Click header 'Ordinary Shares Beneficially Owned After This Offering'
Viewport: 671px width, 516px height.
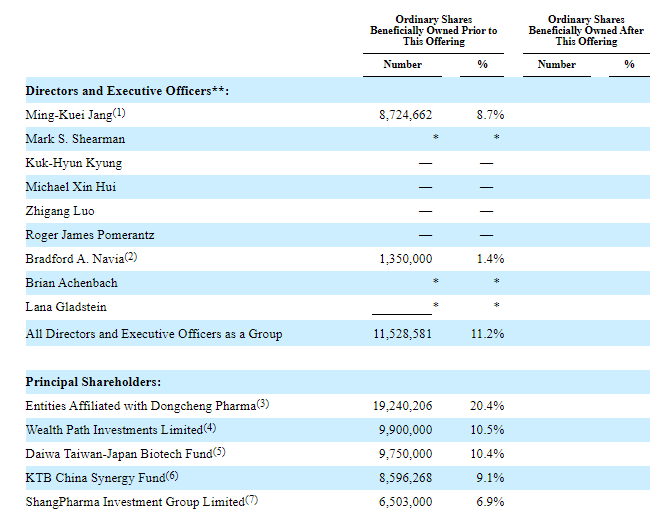pyautogui.click(x=586, y=30)
